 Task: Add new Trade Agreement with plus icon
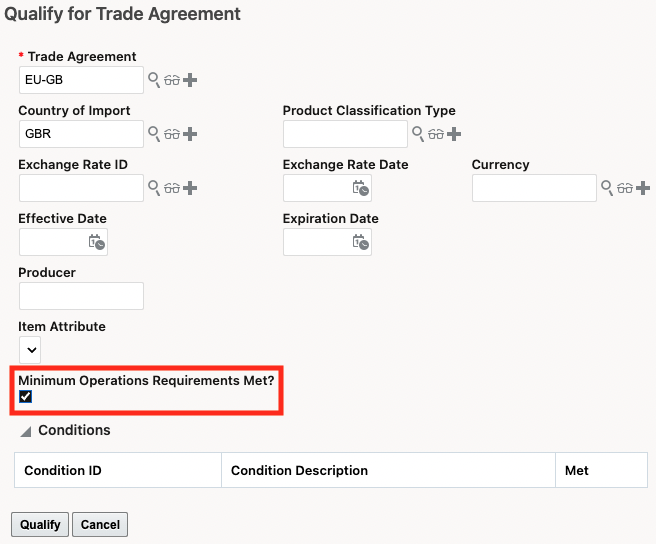click(x=190, y=80)
